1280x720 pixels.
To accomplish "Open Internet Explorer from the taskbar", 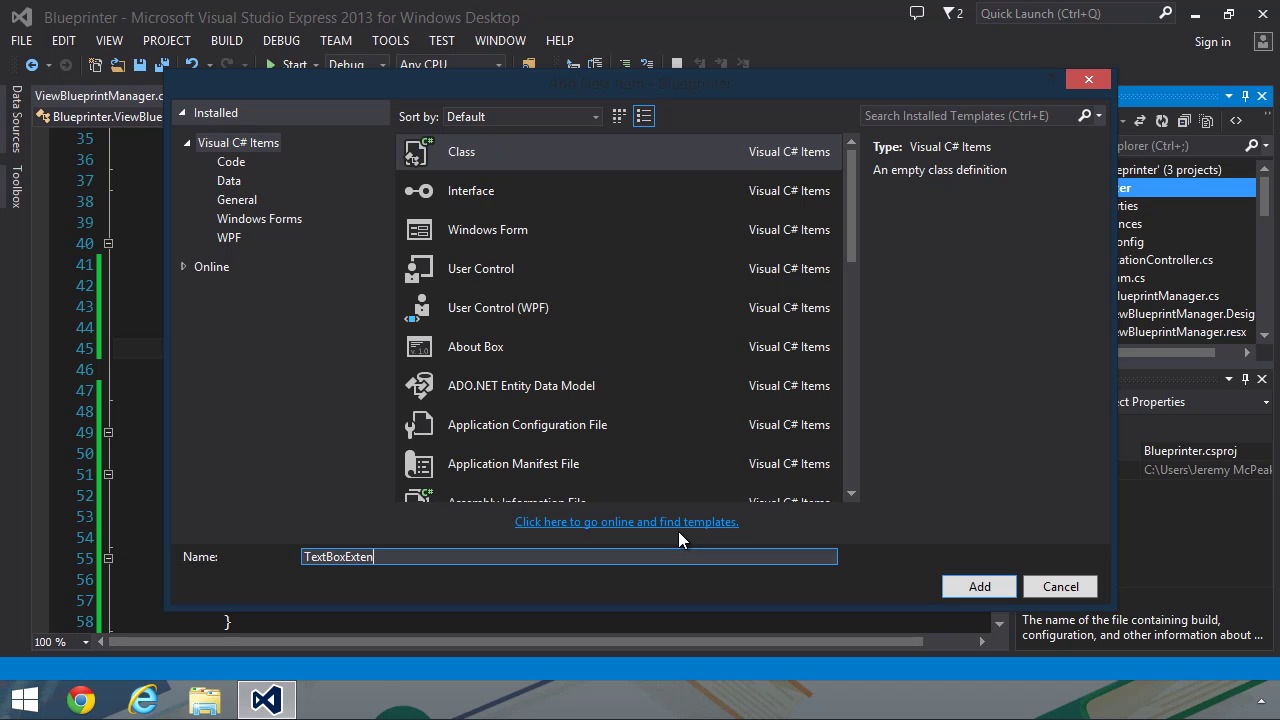I will [x=143, y=700].
